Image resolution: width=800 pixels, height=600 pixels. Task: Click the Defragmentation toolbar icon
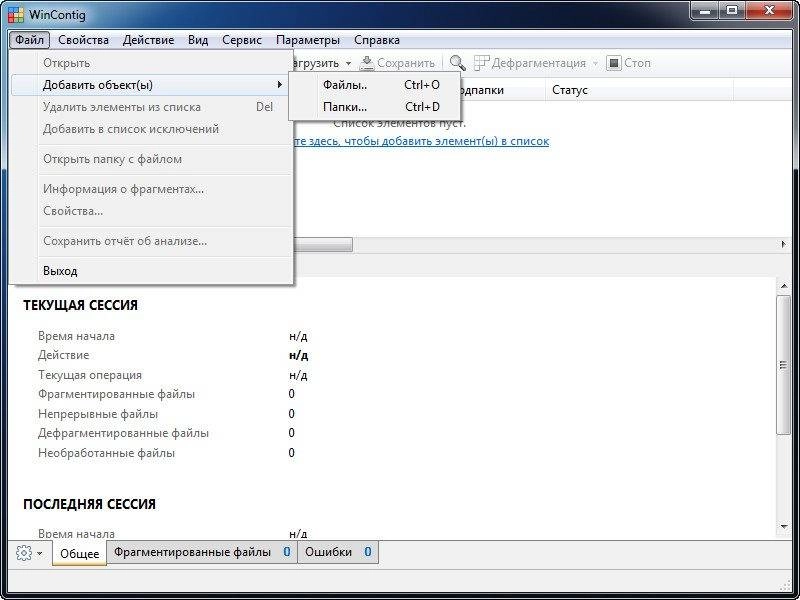481,63
